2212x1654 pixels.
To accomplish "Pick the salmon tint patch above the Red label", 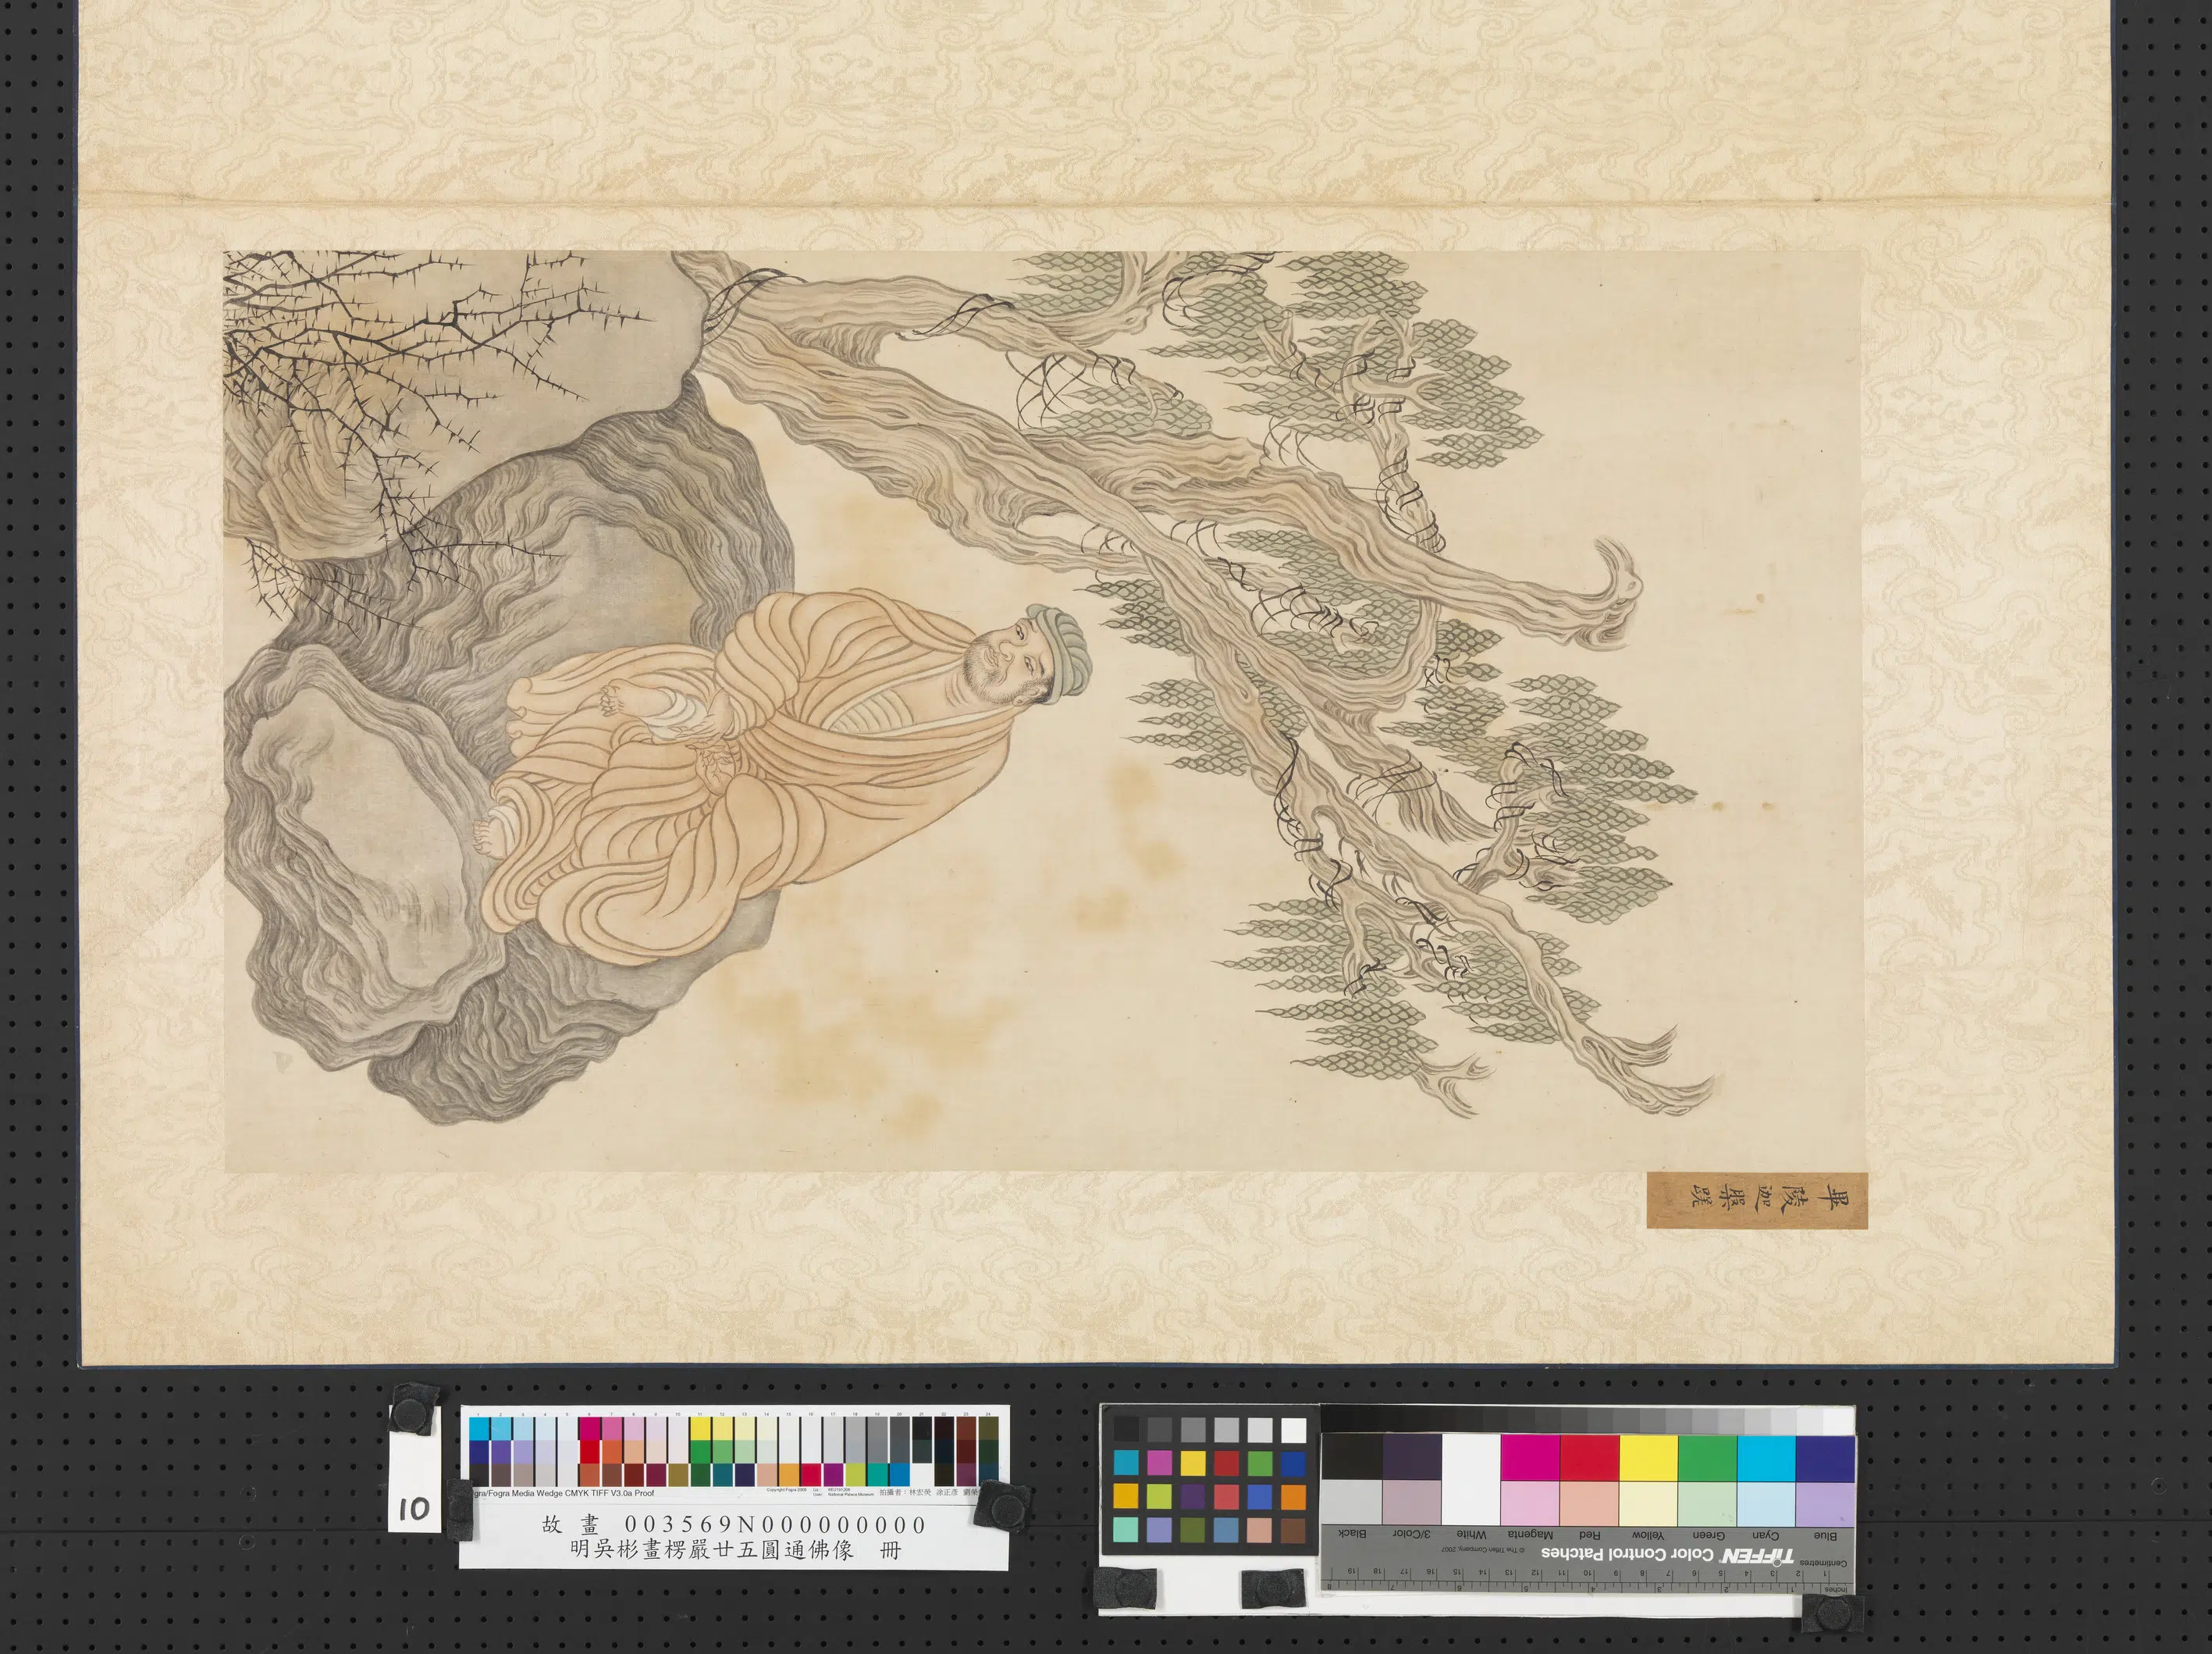I will pos(1589,1503).
